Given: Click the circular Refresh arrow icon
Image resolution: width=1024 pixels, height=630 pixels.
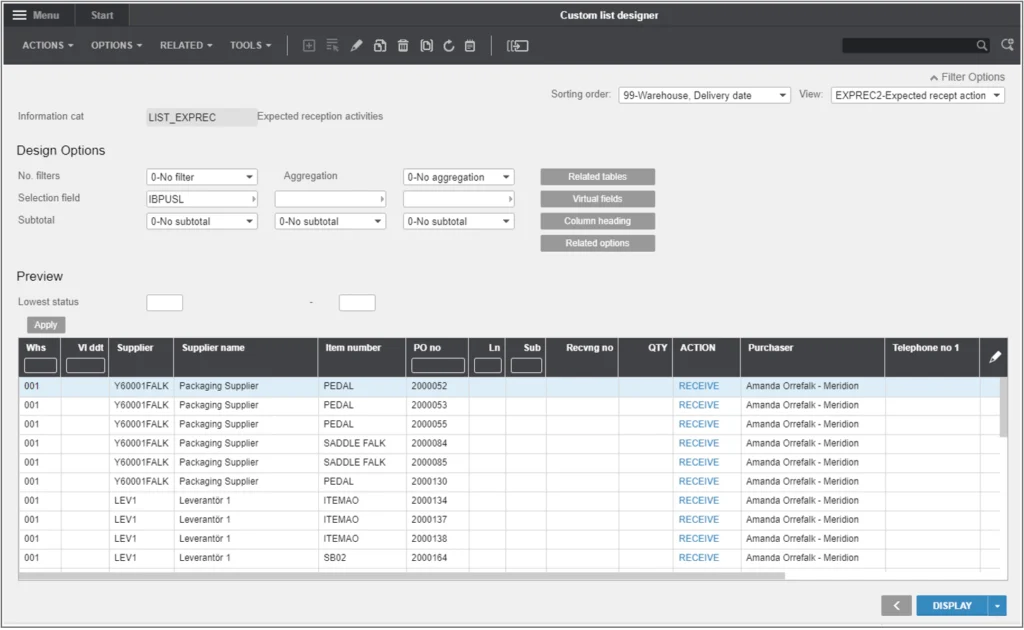Looking at the screenshot, I should coord(449,46).
